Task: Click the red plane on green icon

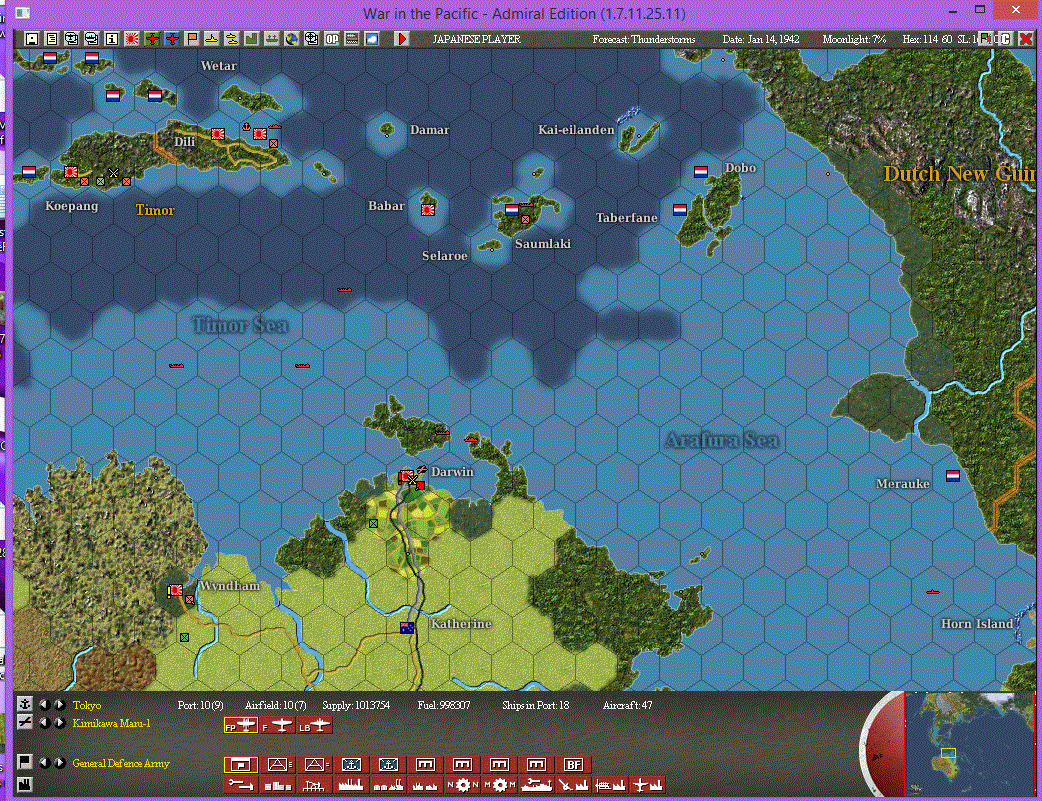Action: [x=152, y=39]
